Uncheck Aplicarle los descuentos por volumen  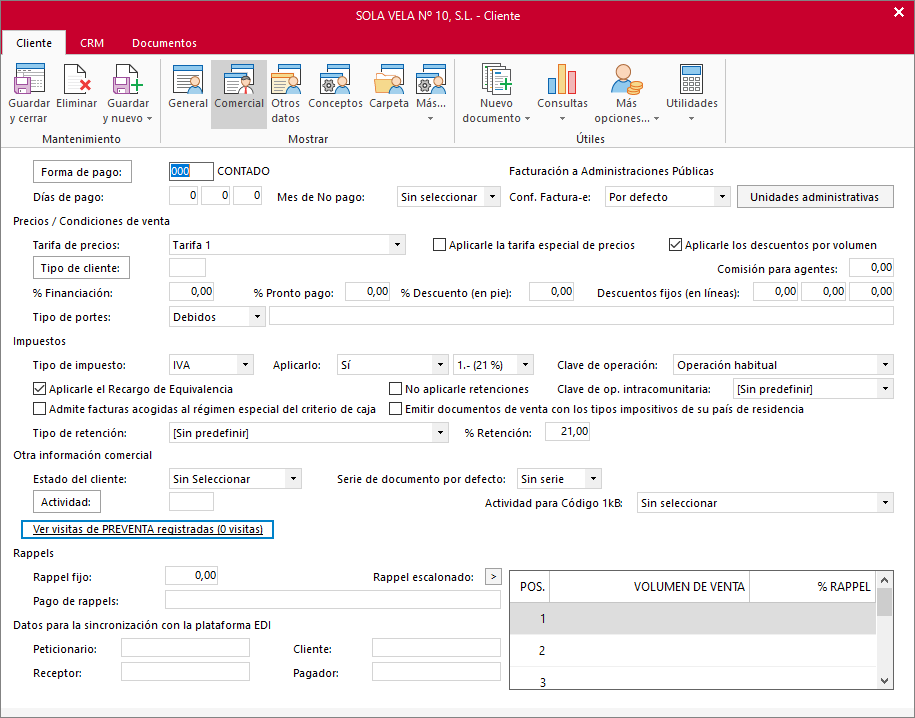click(x=675, y=245)
